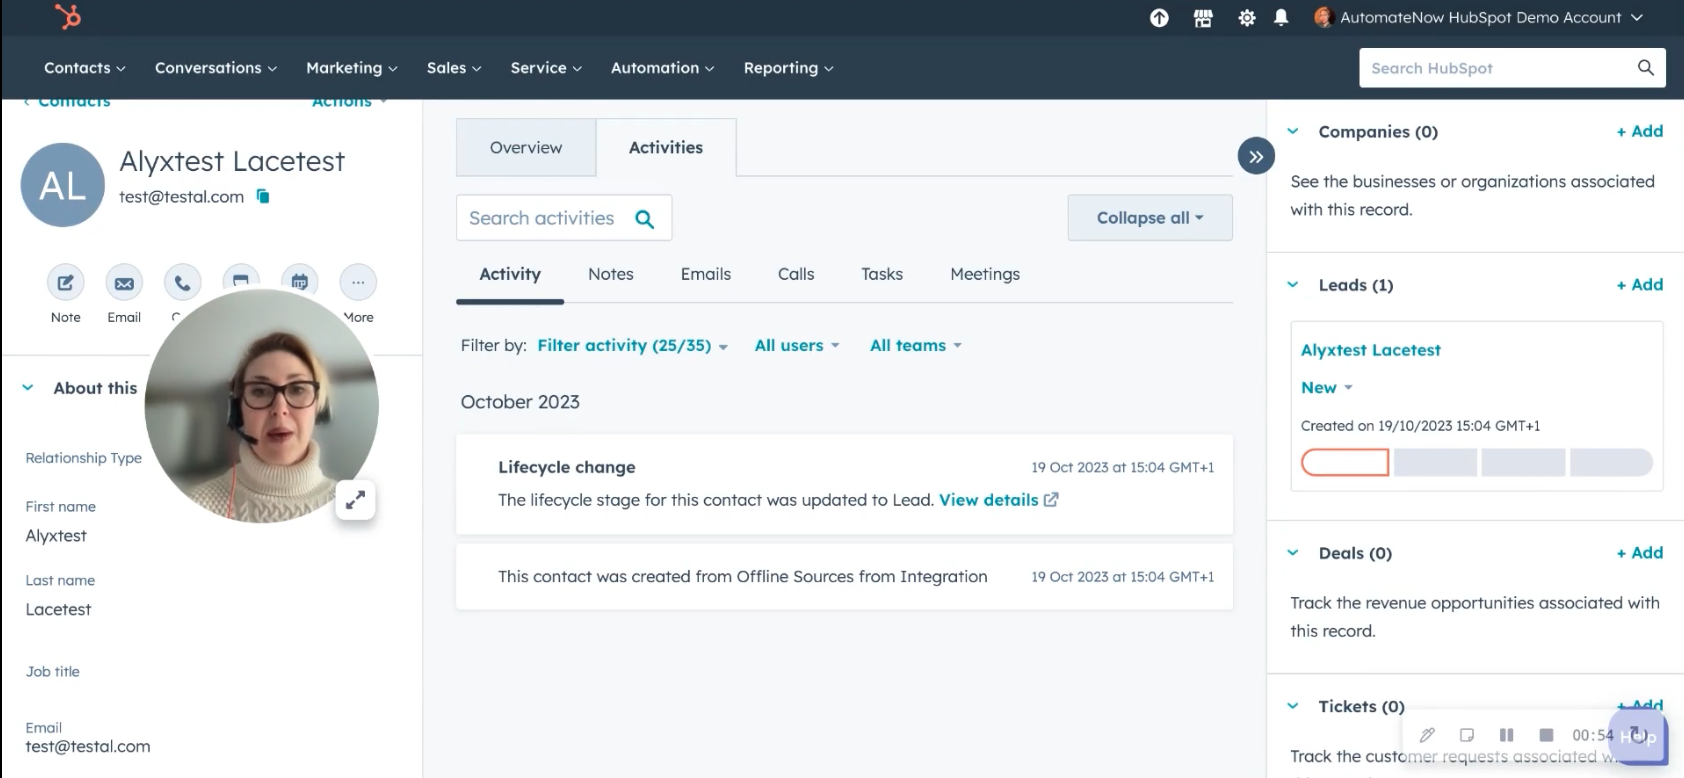The image size is (1684, 778).
Task: Click the Last name value Lacetest
Action: [x=58, y=610]
